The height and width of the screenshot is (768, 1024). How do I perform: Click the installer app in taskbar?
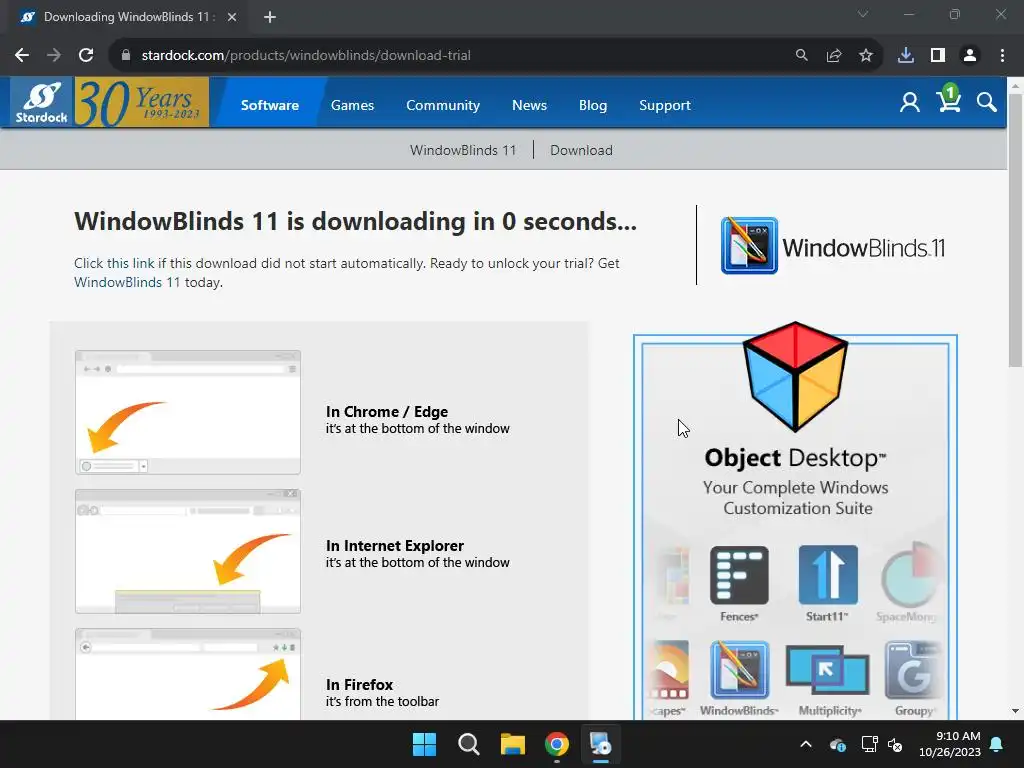[600, 744]
